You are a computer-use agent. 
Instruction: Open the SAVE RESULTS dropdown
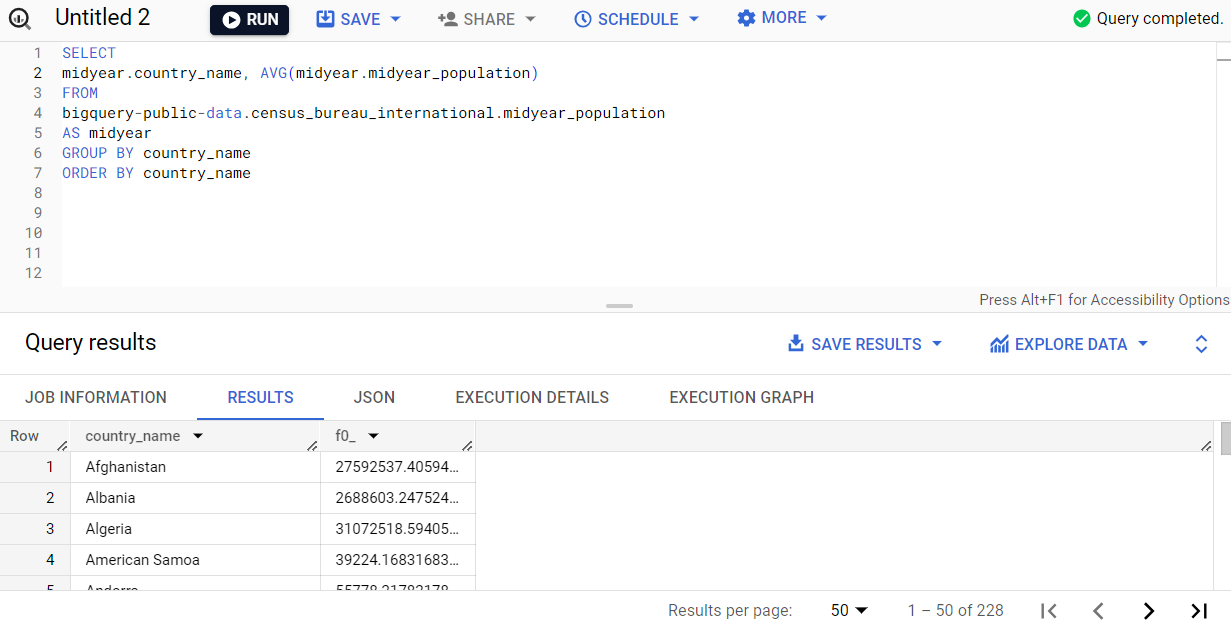(x=865, y=344)
